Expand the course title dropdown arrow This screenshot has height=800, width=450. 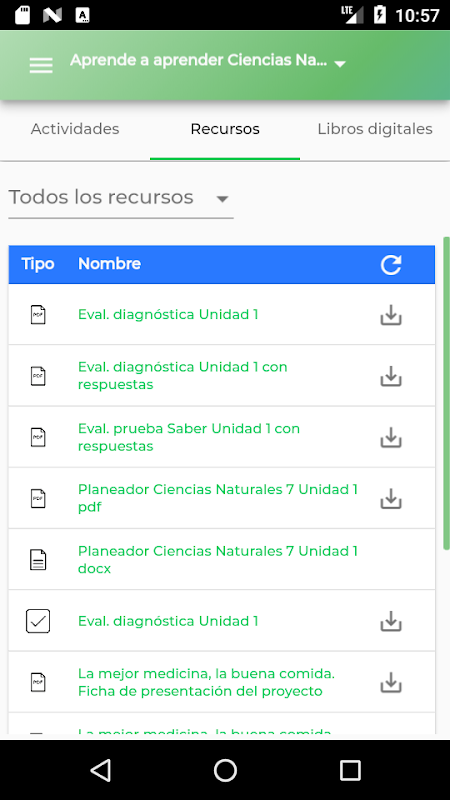[x=340, y=64]
